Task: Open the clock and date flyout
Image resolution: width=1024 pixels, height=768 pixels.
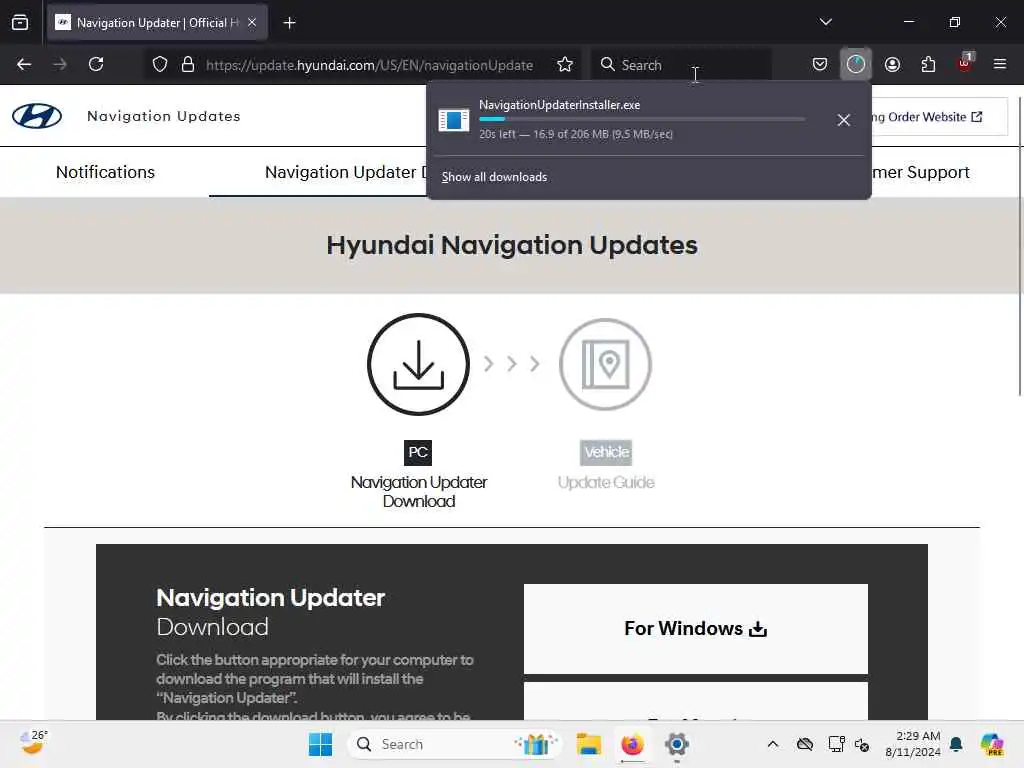Action: point(913,744)
